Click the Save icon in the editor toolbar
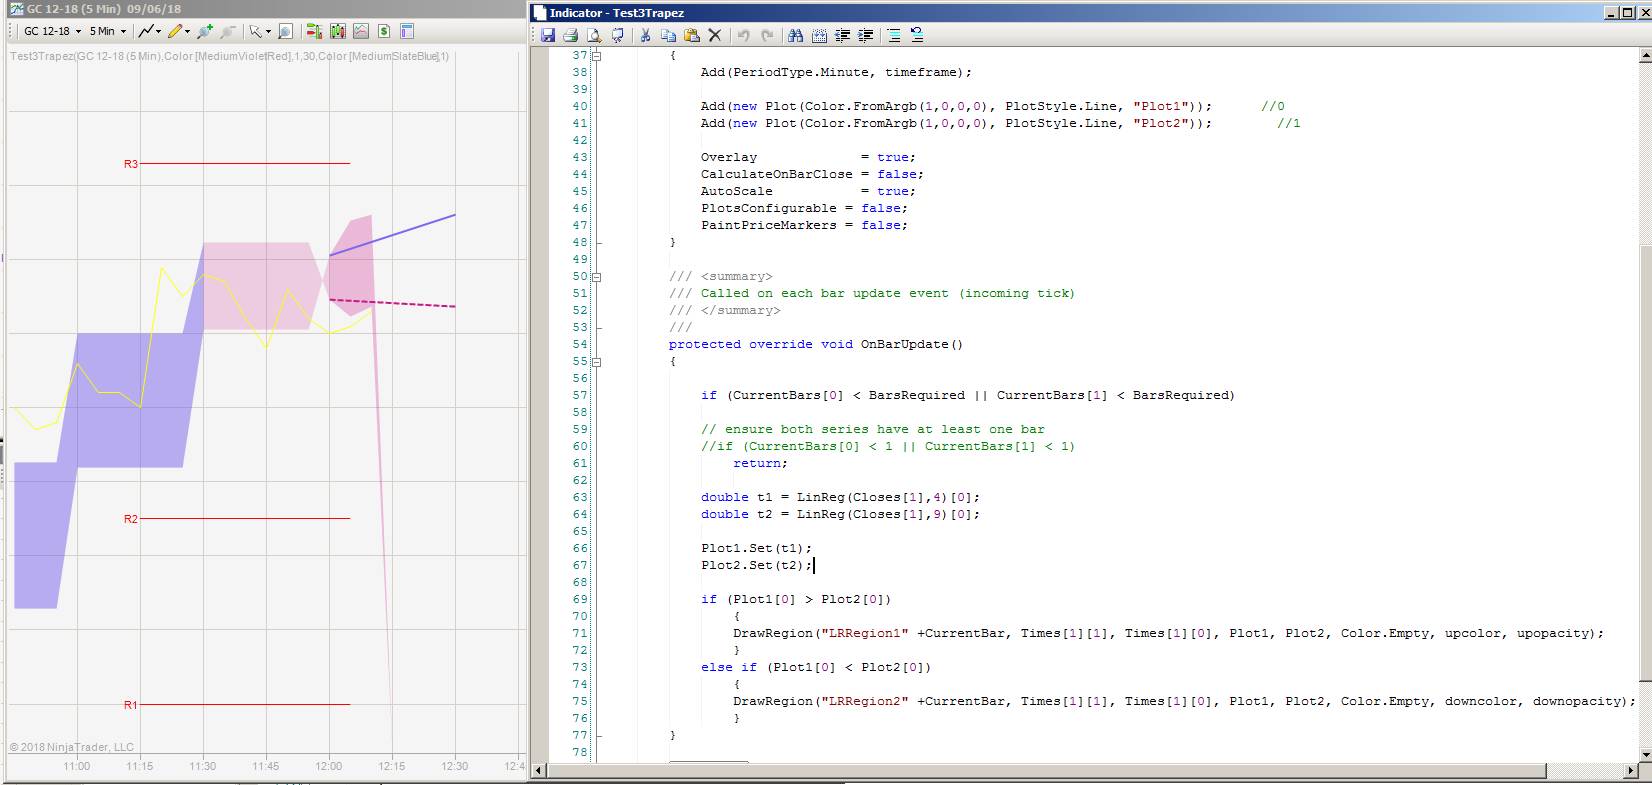 click(x=548, y=35)
